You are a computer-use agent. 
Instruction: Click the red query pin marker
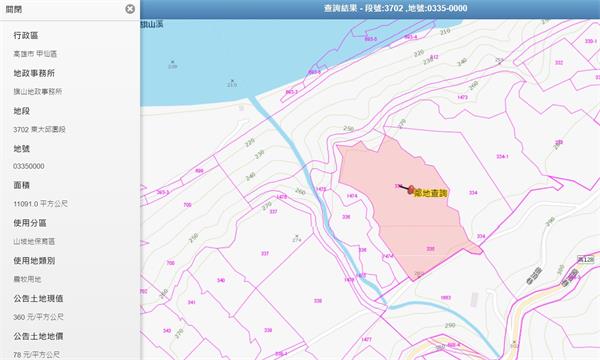click(x=411, y=189)
